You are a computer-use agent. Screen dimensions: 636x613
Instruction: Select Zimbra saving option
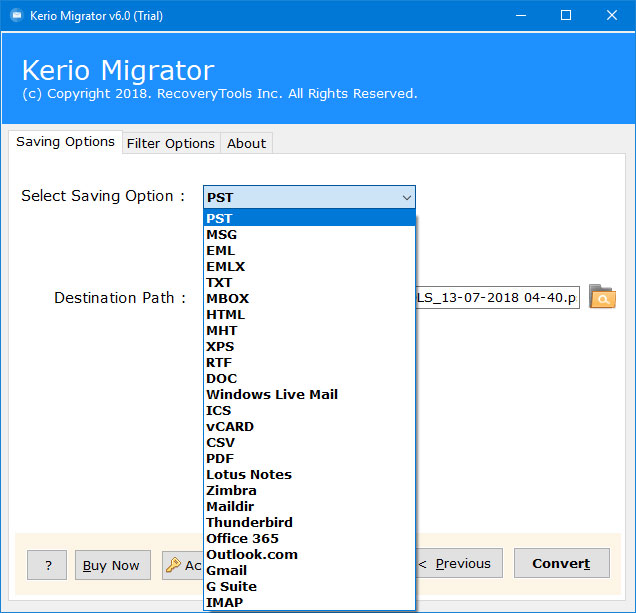309,490
